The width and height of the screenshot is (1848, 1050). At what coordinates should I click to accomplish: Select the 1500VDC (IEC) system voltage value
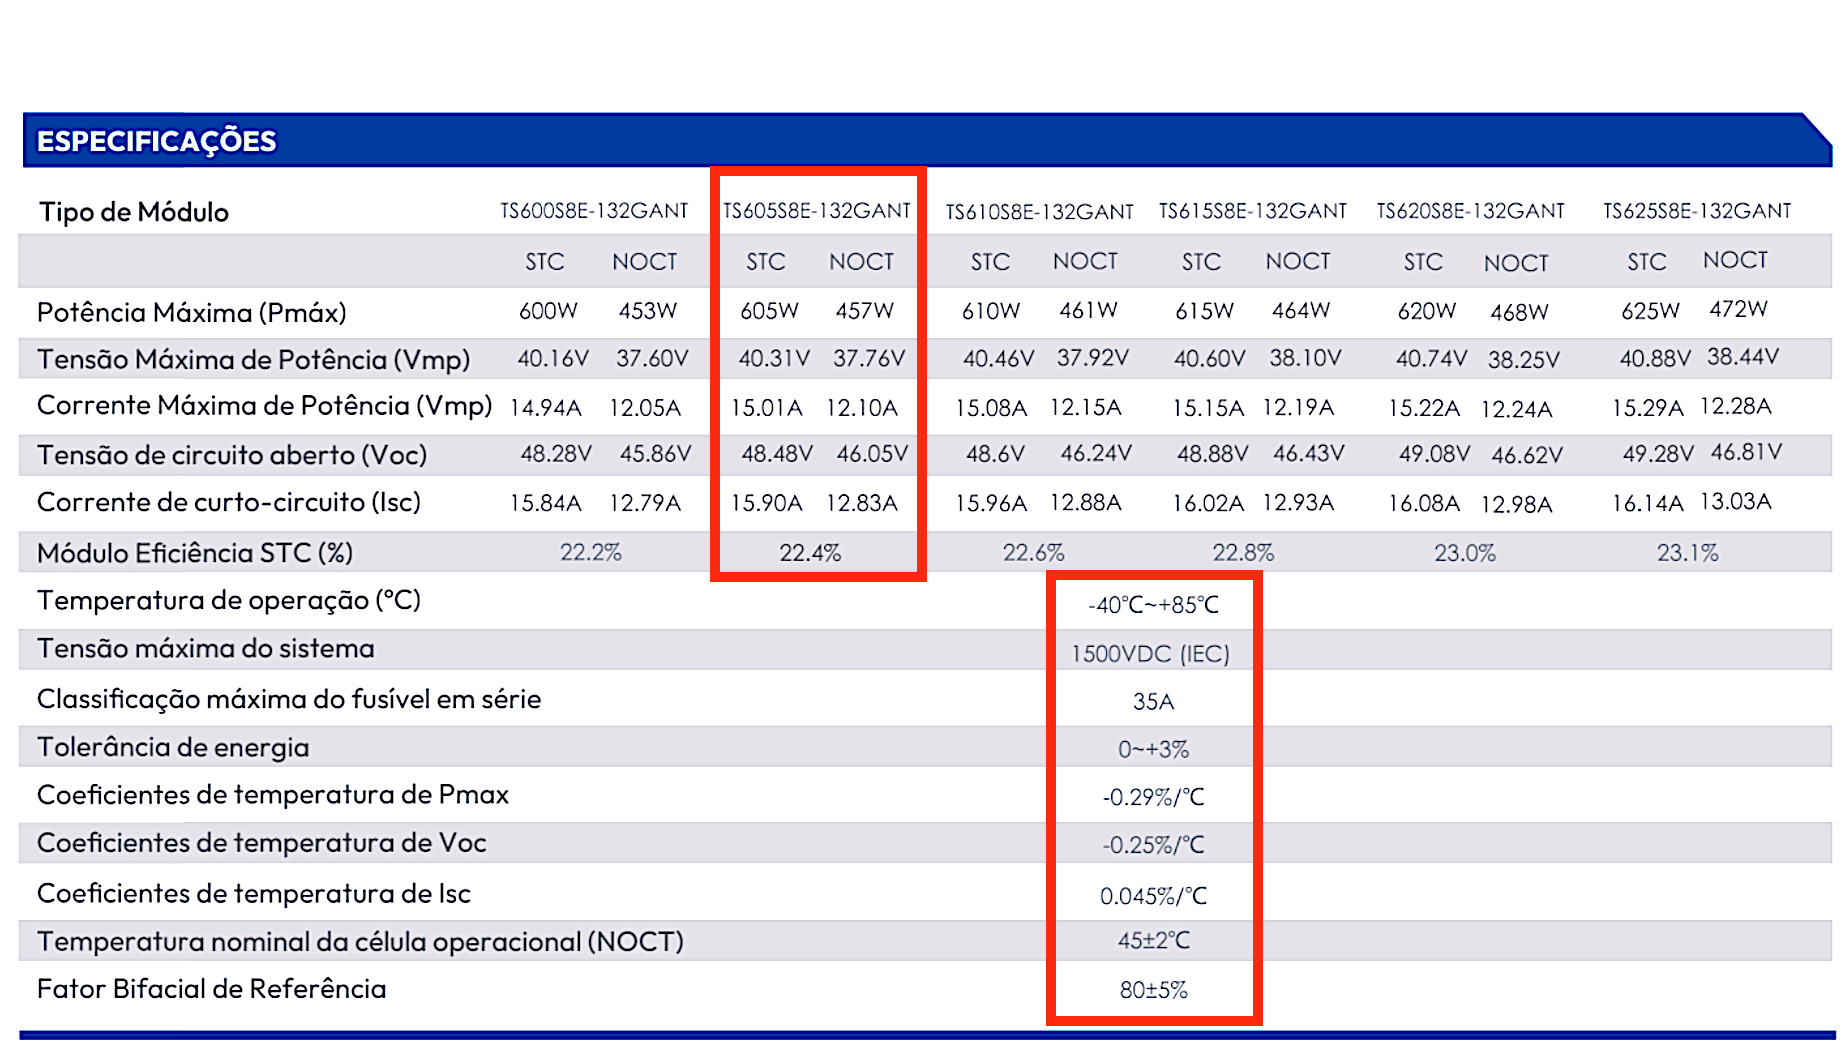(1150, 654)
